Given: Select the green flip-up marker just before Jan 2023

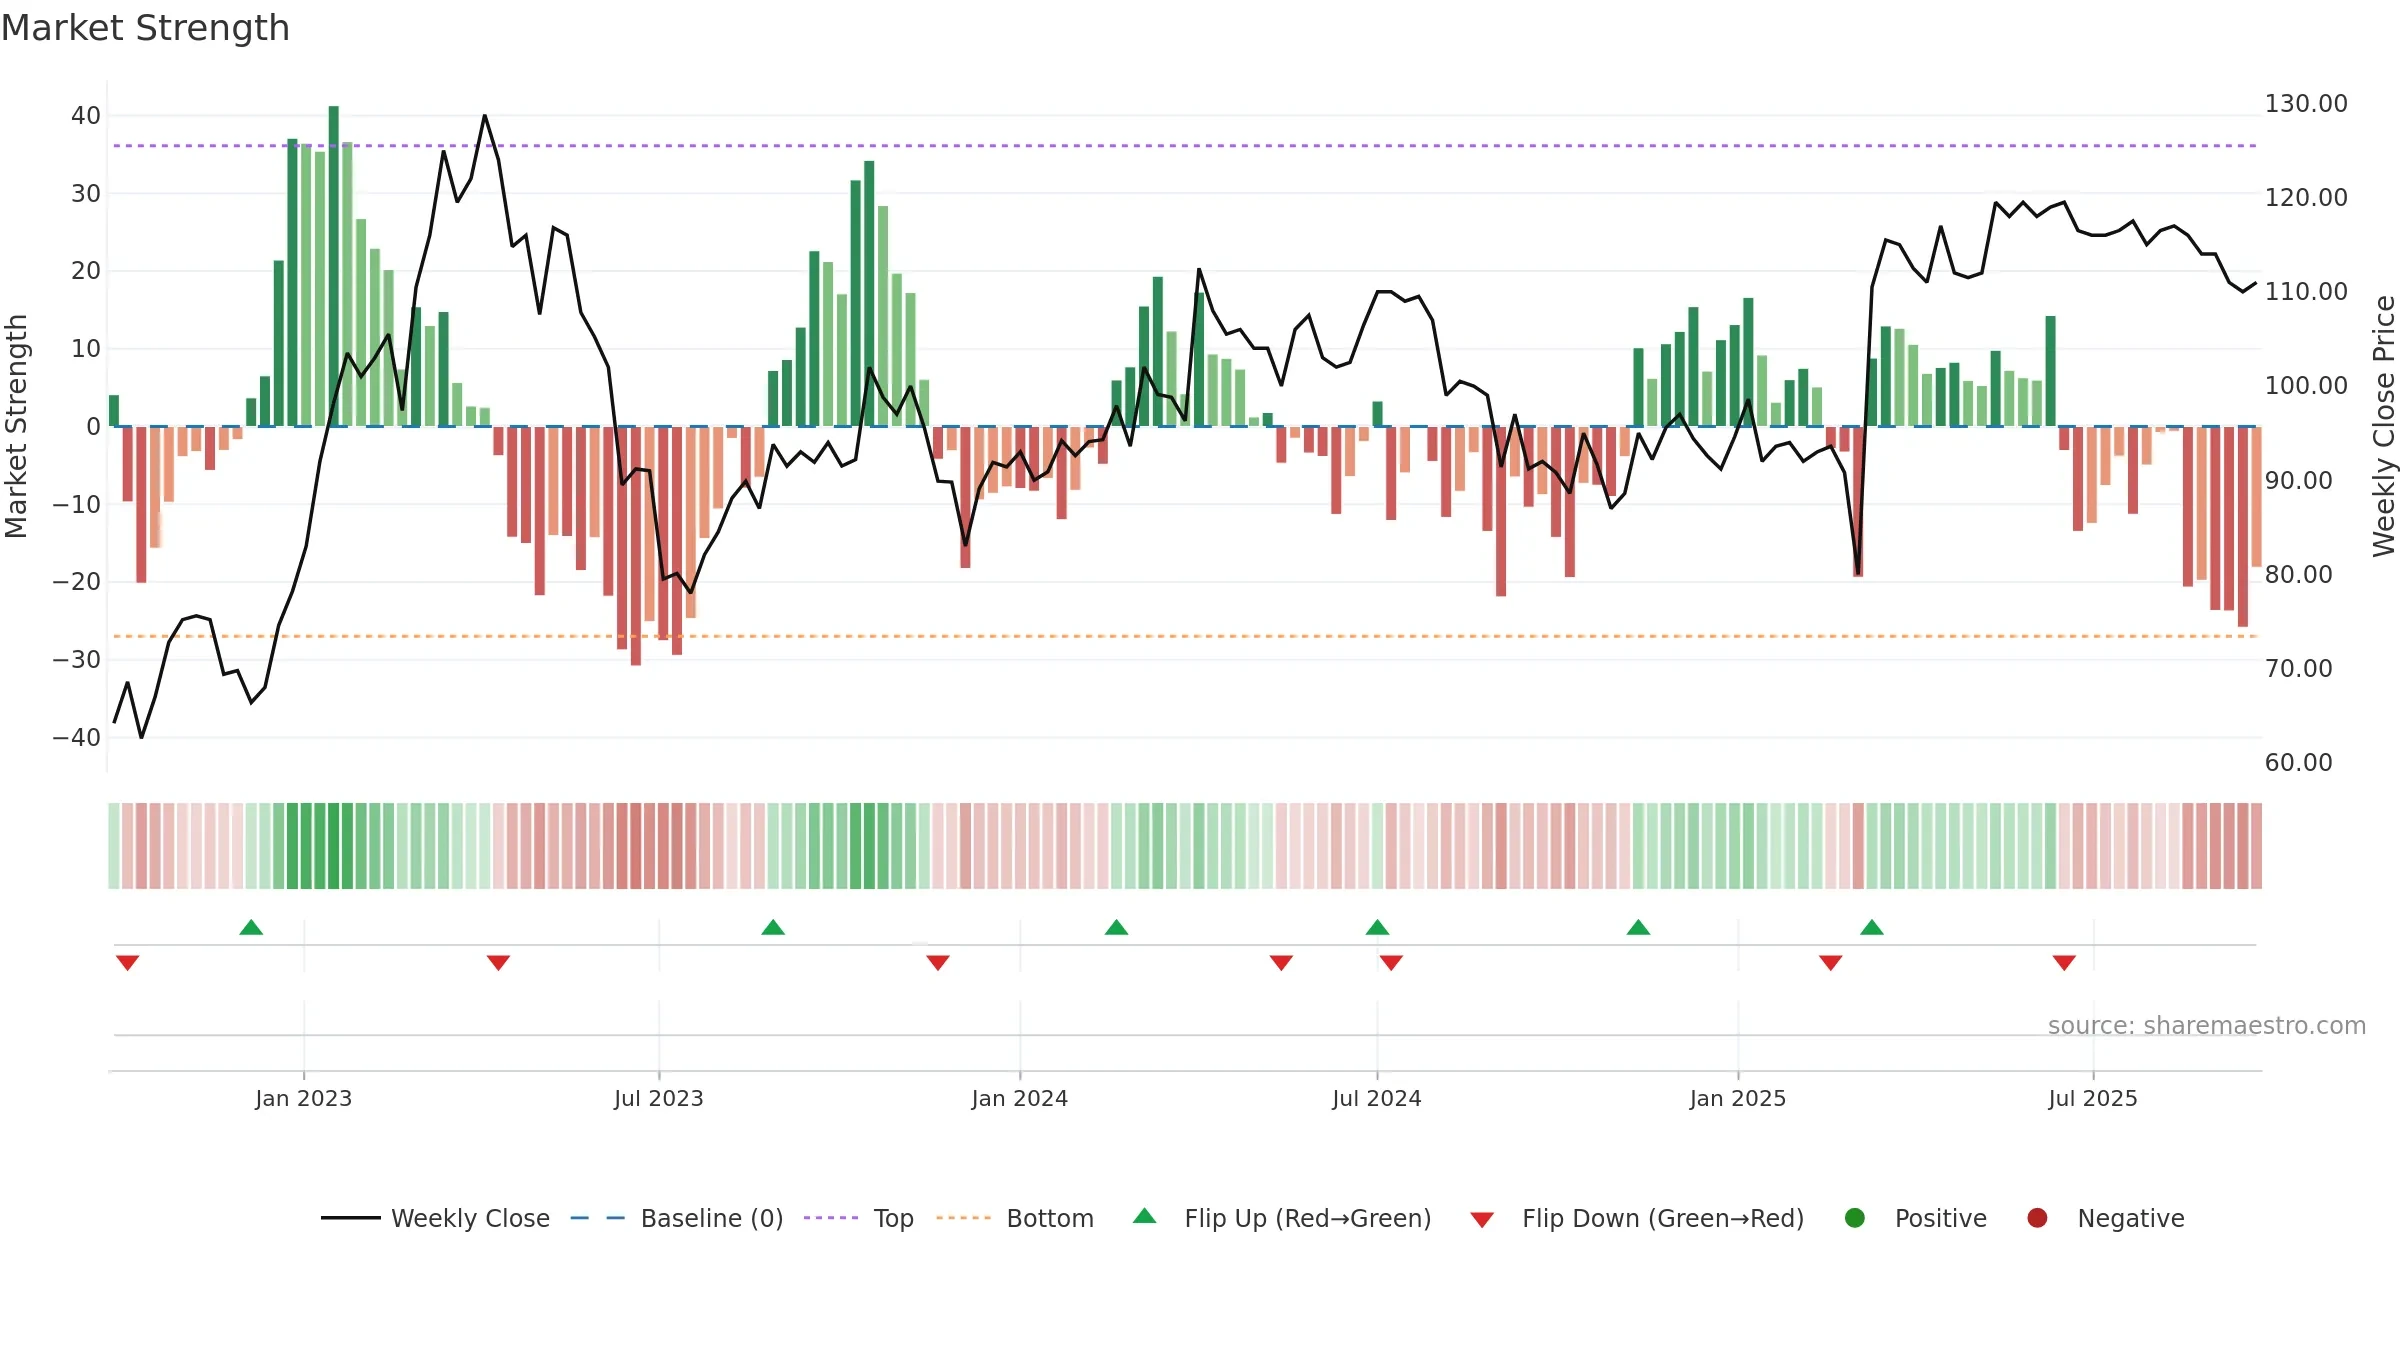Looking at the screenshot, I should click(x=251, y=927).
